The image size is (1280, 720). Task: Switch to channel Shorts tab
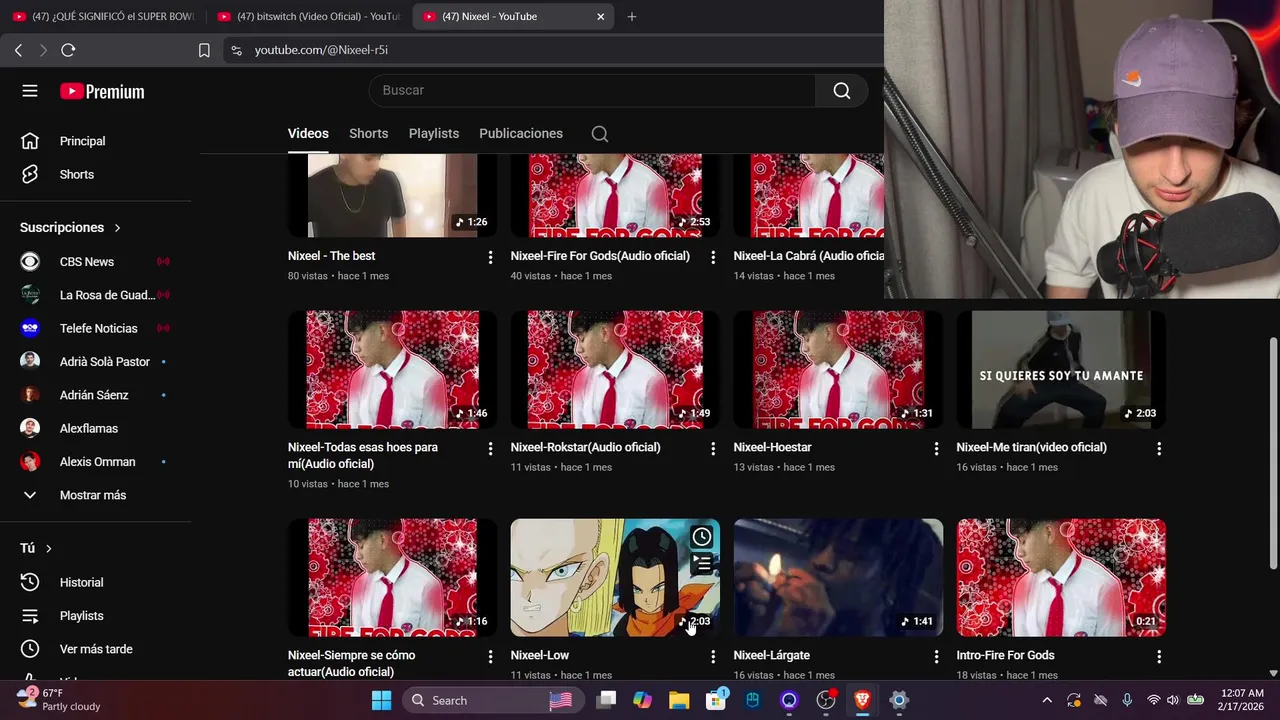368,134
